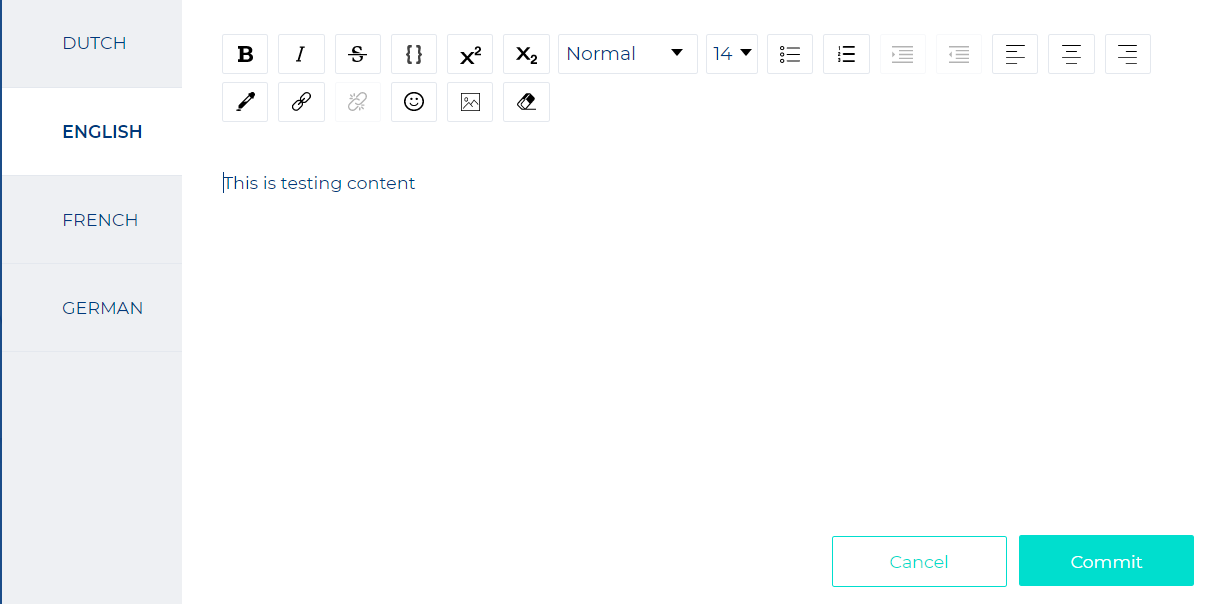Open the text color picker

coord(245,102)
